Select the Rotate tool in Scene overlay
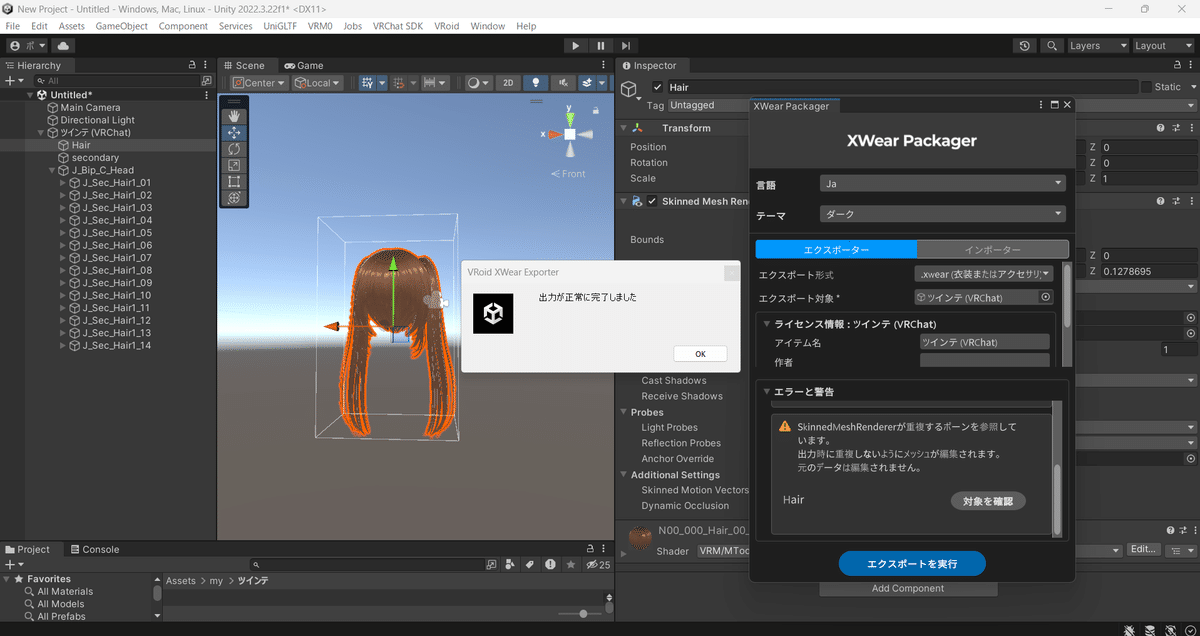Screen dimensions: 1200x636 pyautogui.click(x=234, y=149)
